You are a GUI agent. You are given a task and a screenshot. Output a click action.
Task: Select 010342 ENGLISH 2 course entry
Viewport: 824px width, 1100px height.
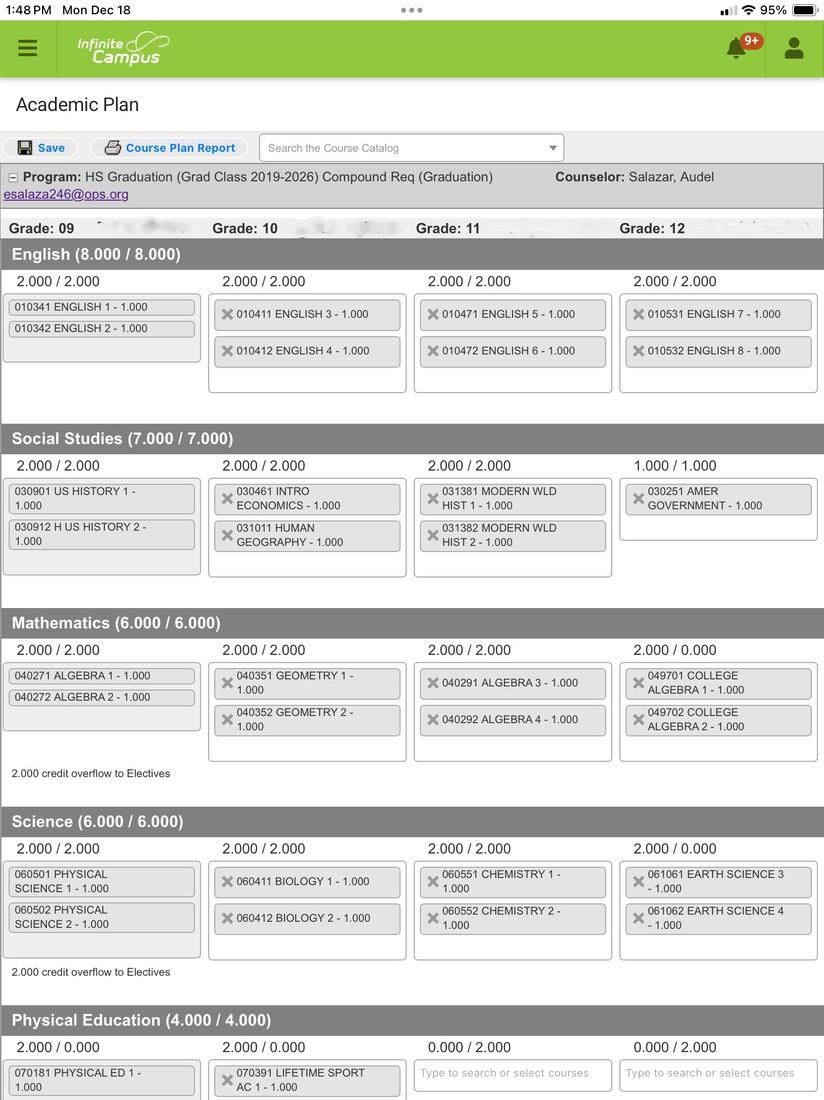102,328
